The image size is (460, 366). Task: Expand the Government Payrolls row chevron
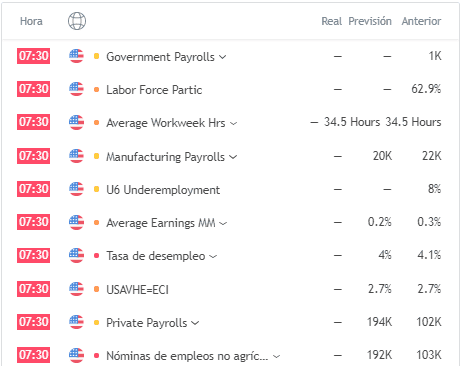coord(223,57)
